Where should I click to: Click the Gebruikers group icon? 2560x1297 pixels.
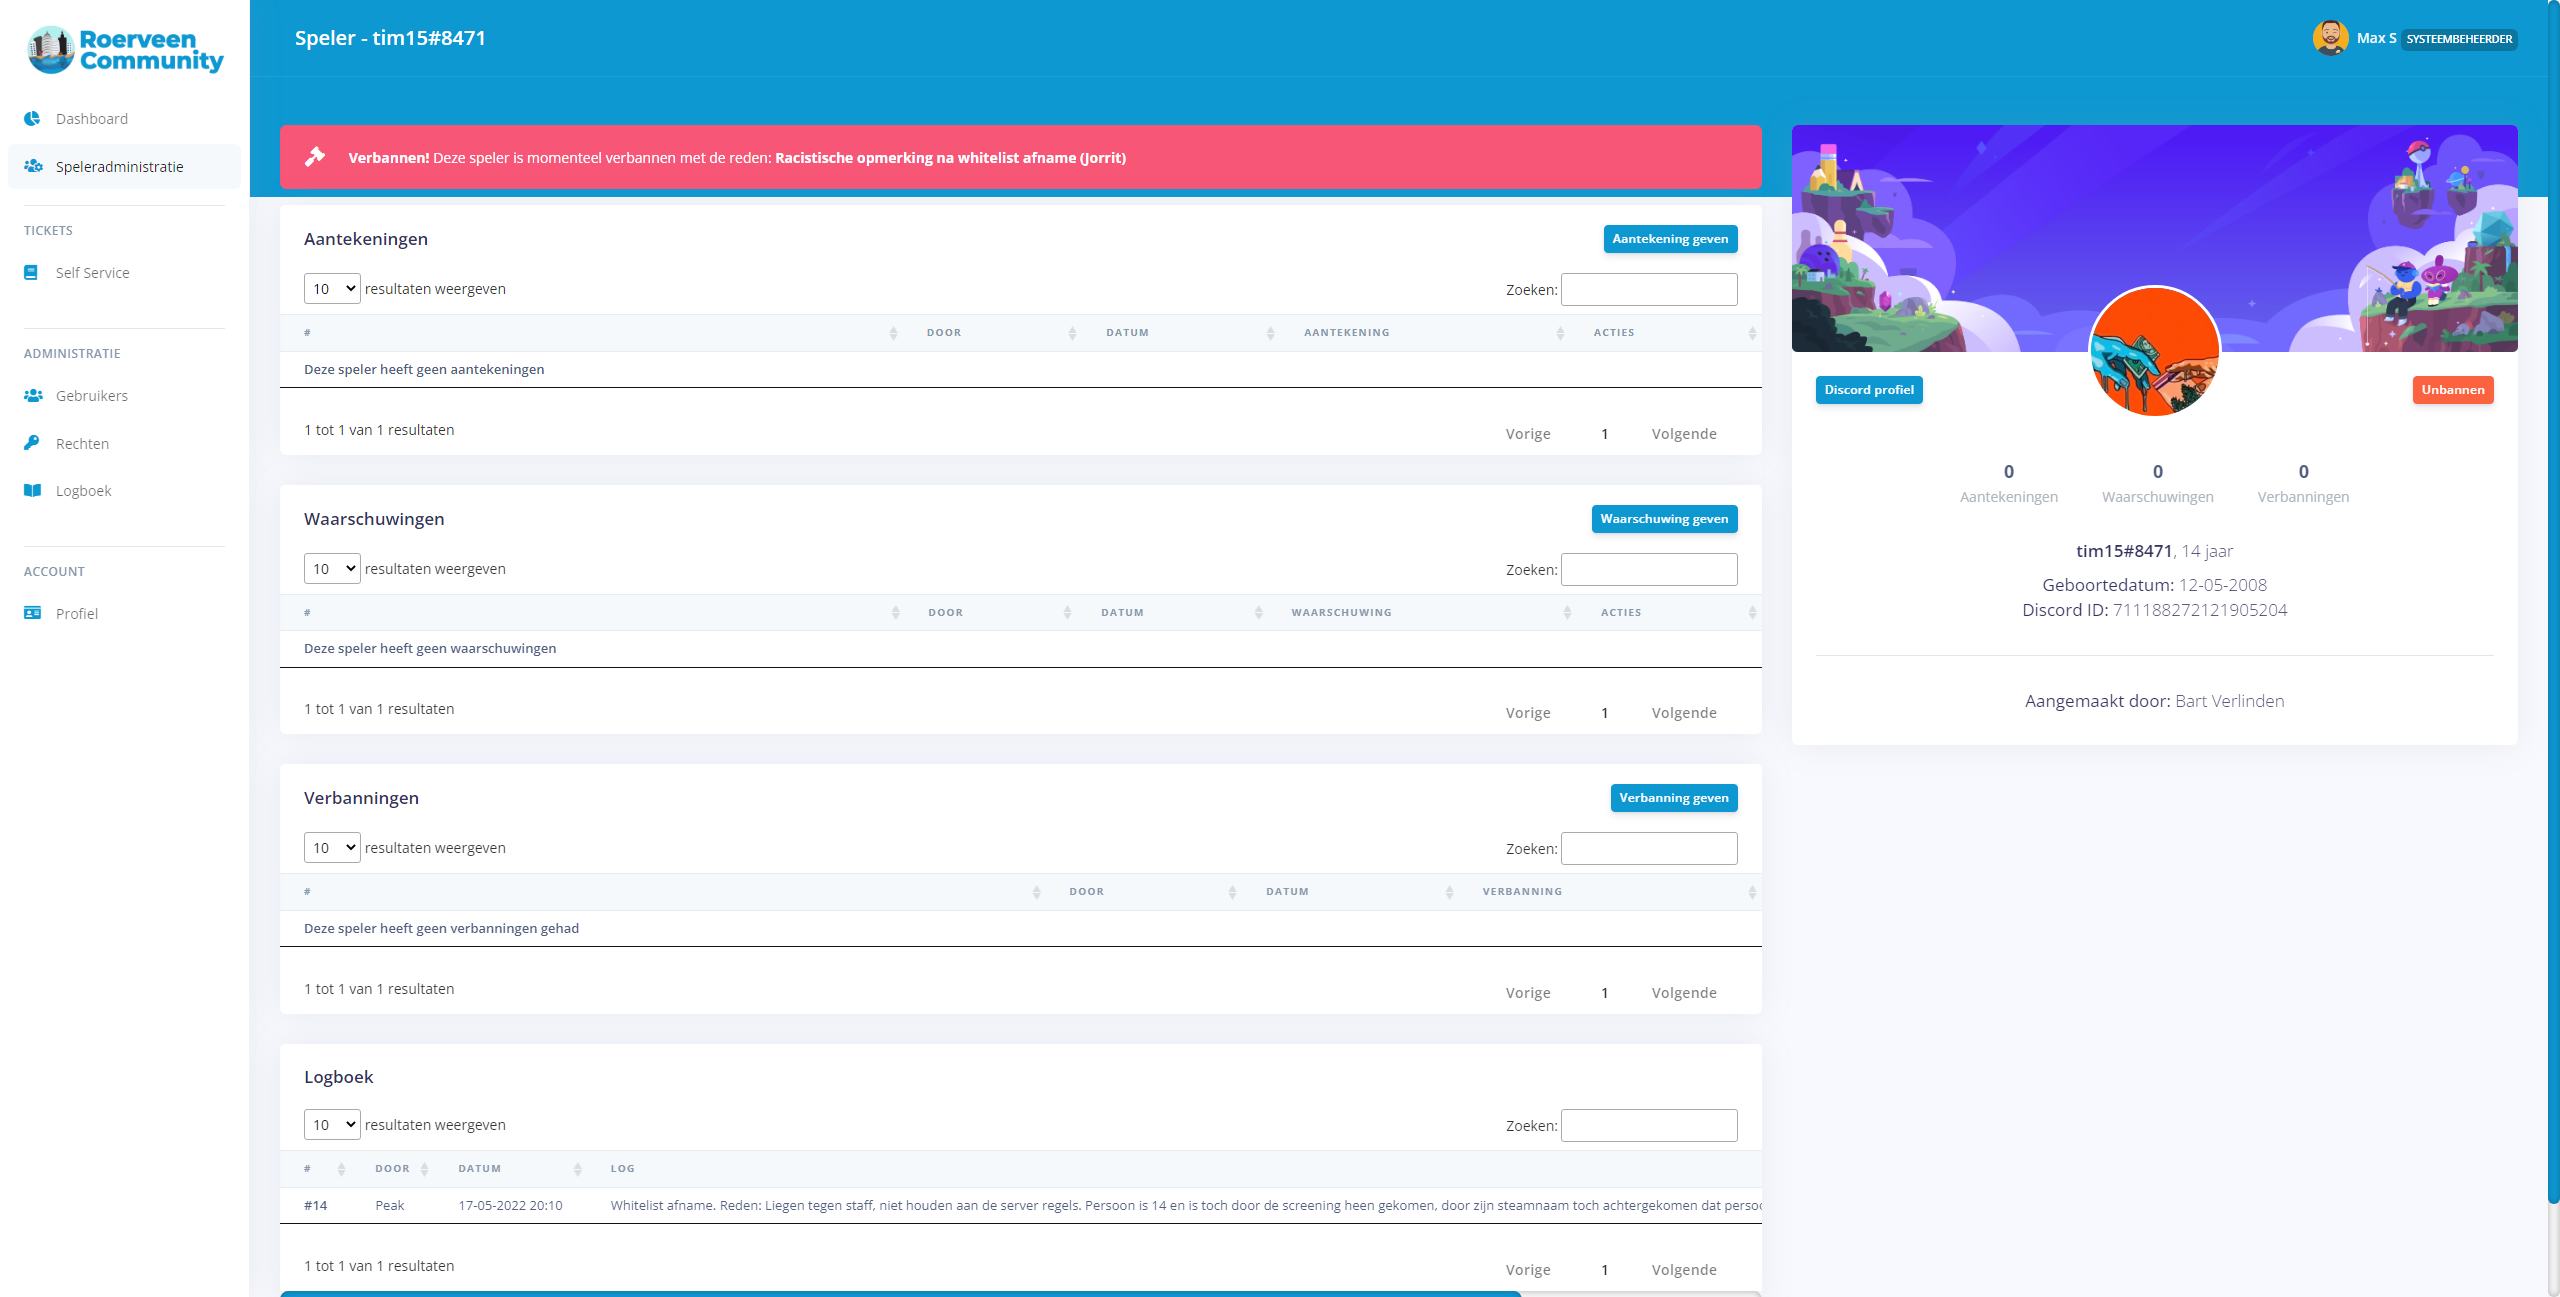pos(33,395)
